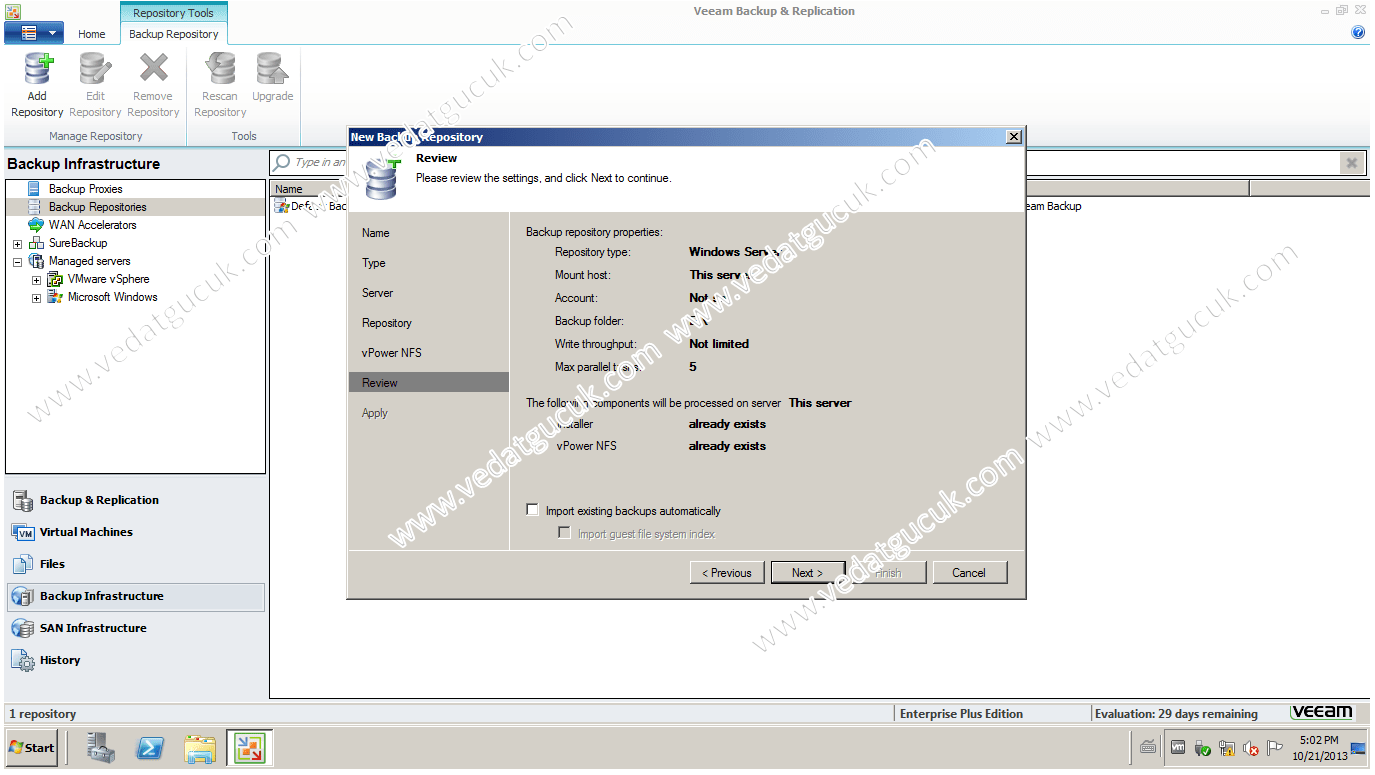Select SureBackup tree node
This screenshot has width=1375, height=775.
coord(78,243)
